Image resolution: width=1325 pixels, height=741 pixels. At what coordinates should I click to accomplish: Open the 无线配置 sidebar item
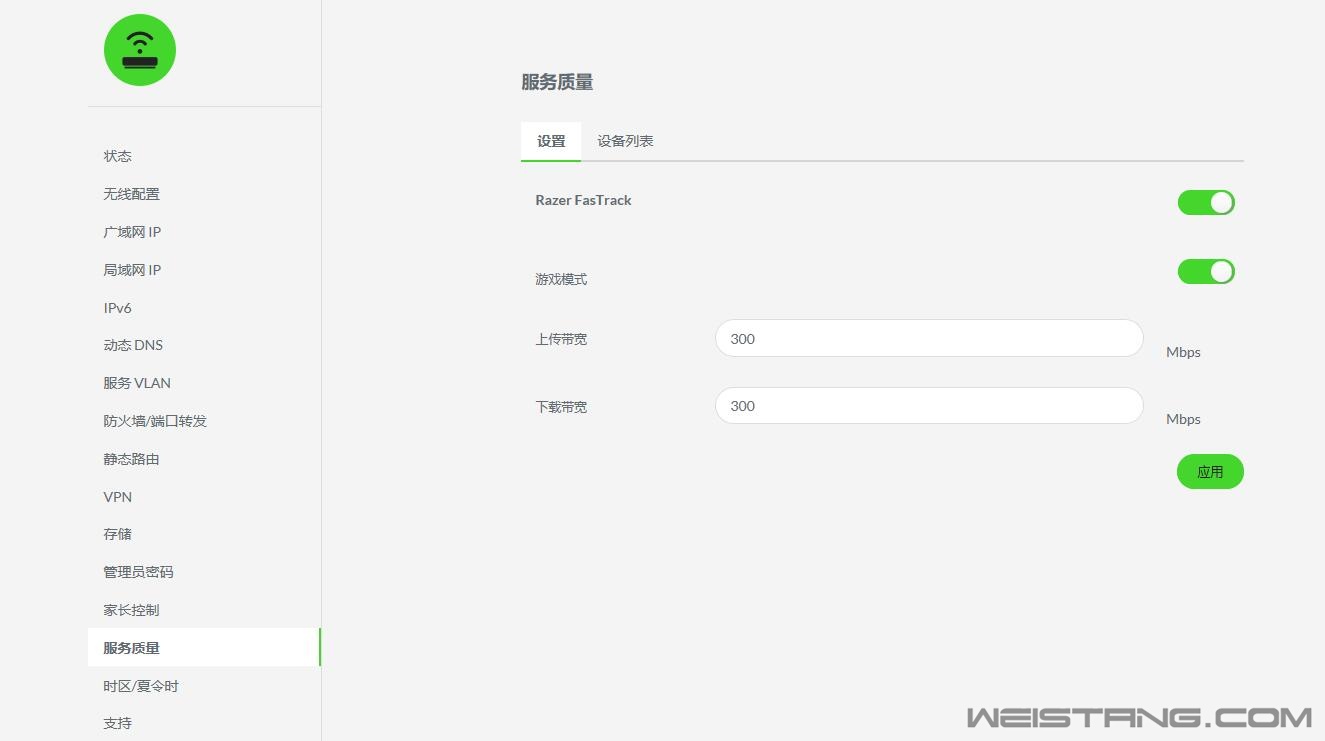click(131, 194)
